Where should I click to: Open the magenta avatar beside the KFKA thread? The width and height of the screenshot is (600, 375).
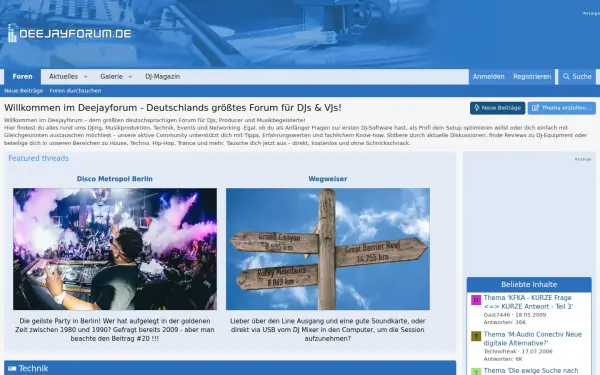476,300
